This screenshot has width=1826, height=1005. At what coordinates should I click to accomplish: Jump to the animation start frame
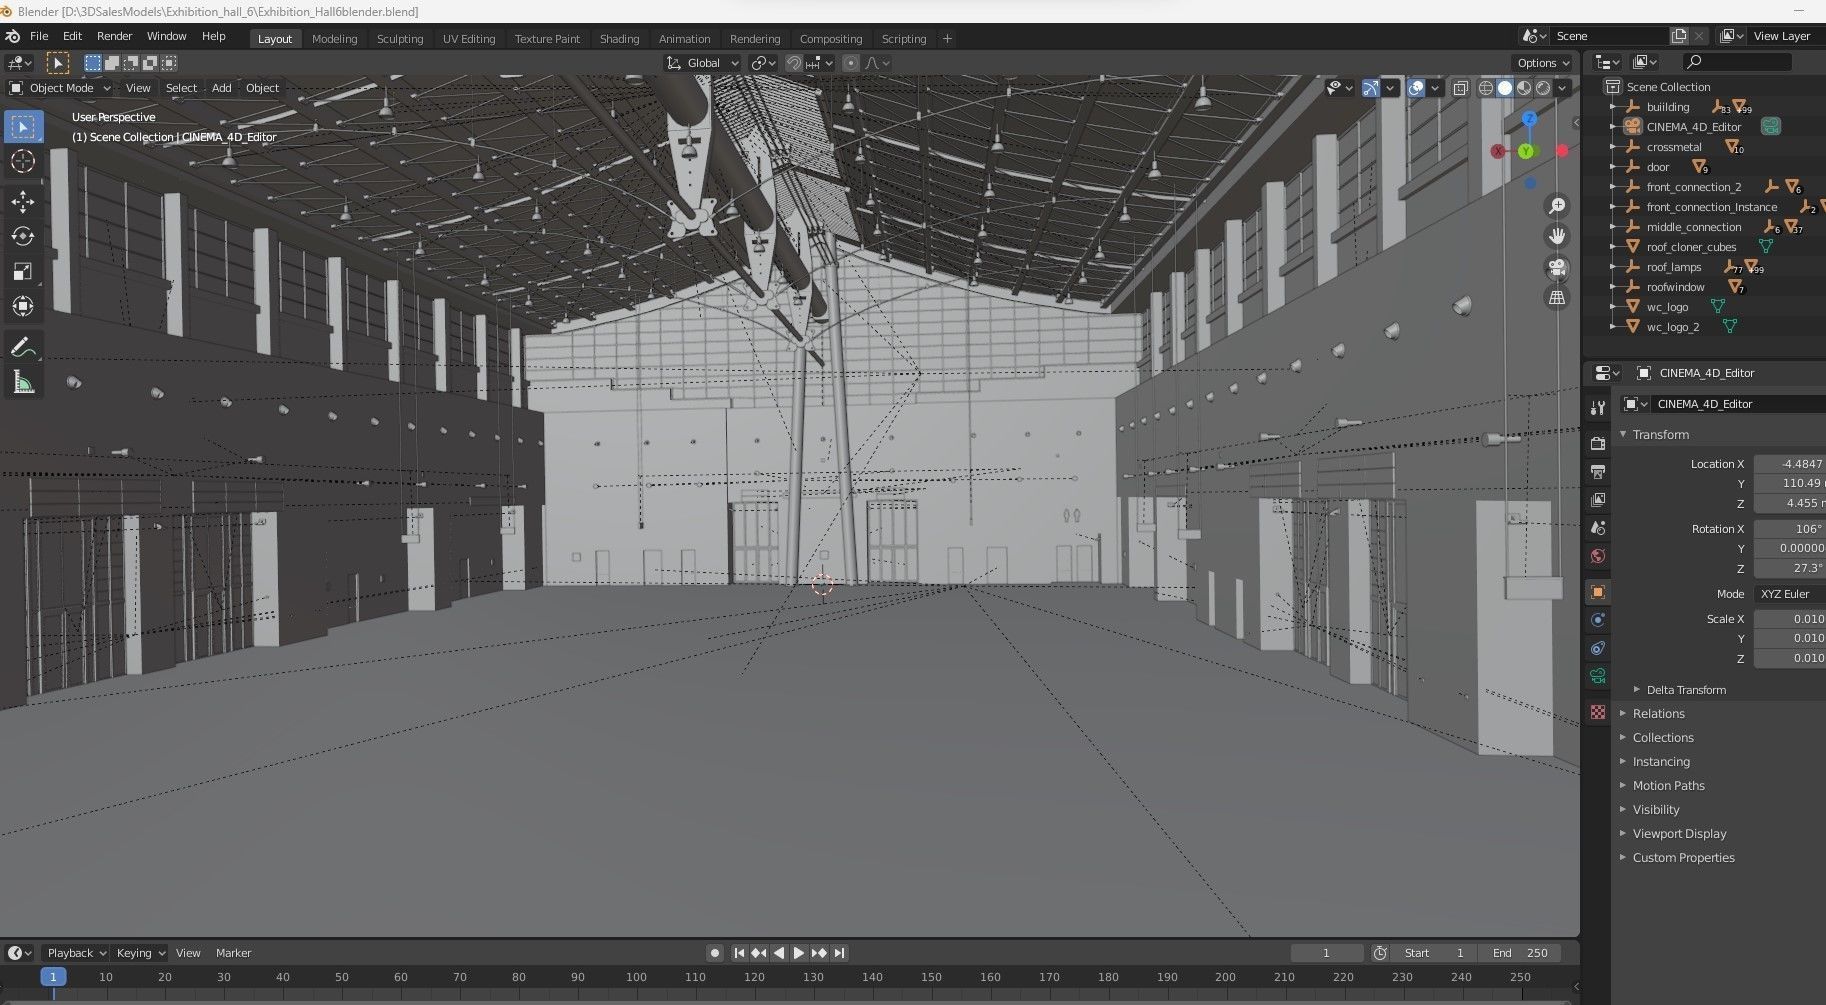point(739,953)
